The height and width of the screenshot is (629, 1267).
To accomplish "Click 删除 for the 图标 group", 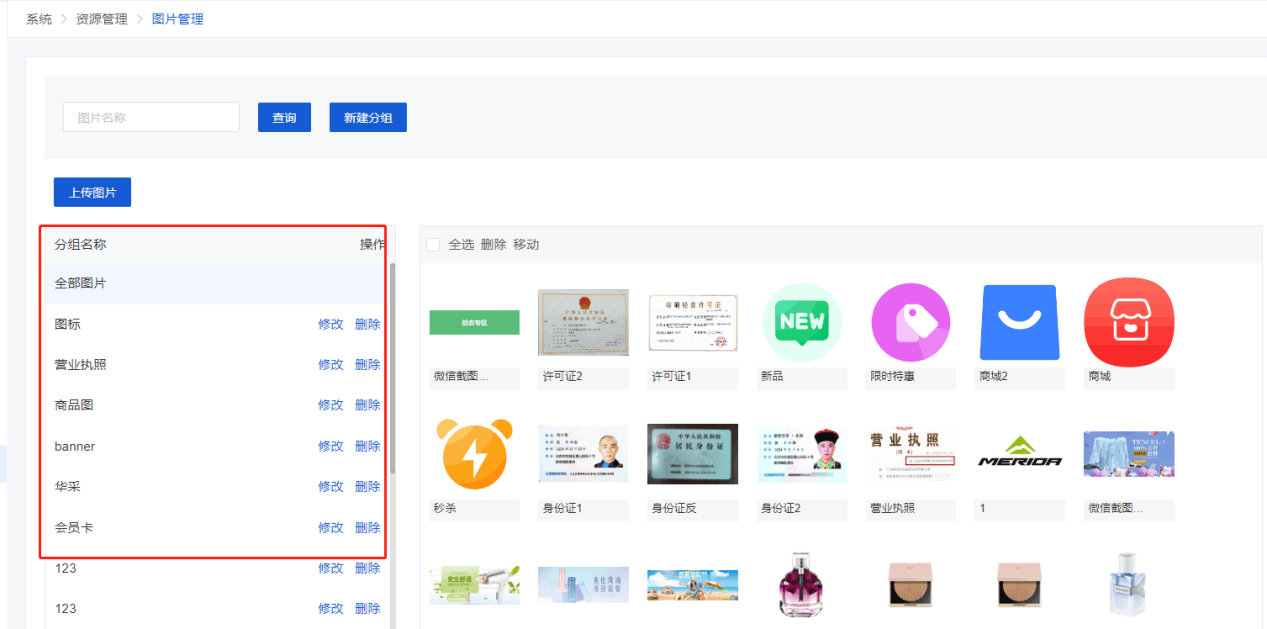I will point(367,324).
